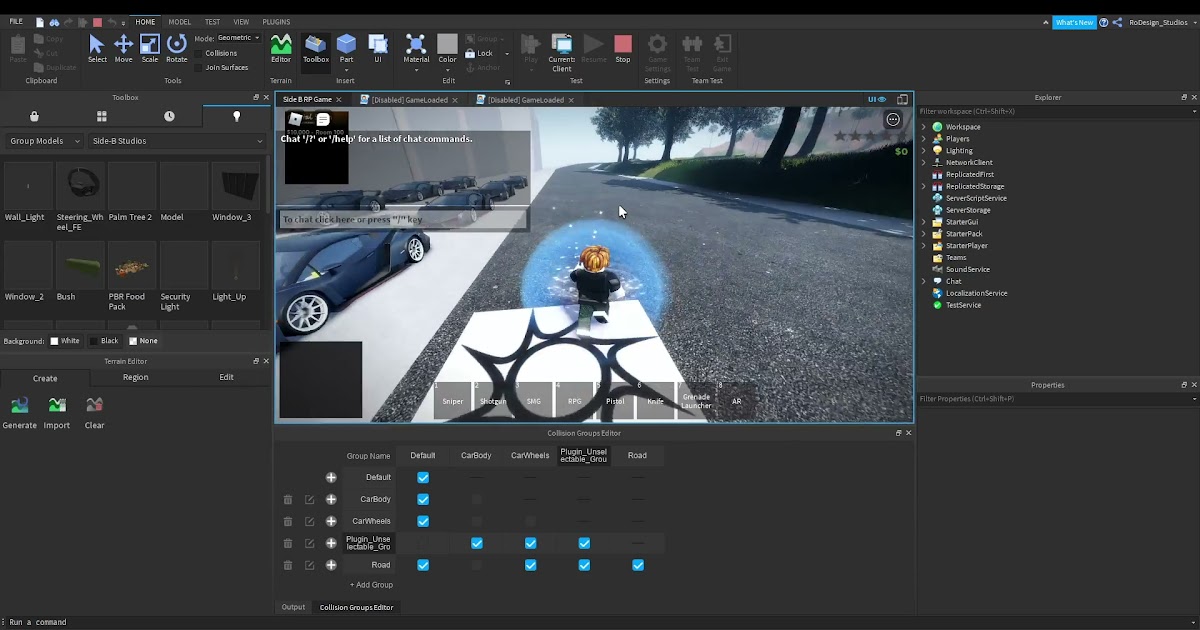Insert a Part using the Part icon
The height and width of the screenshot is (630, 1200).
(x=346, y=45)
